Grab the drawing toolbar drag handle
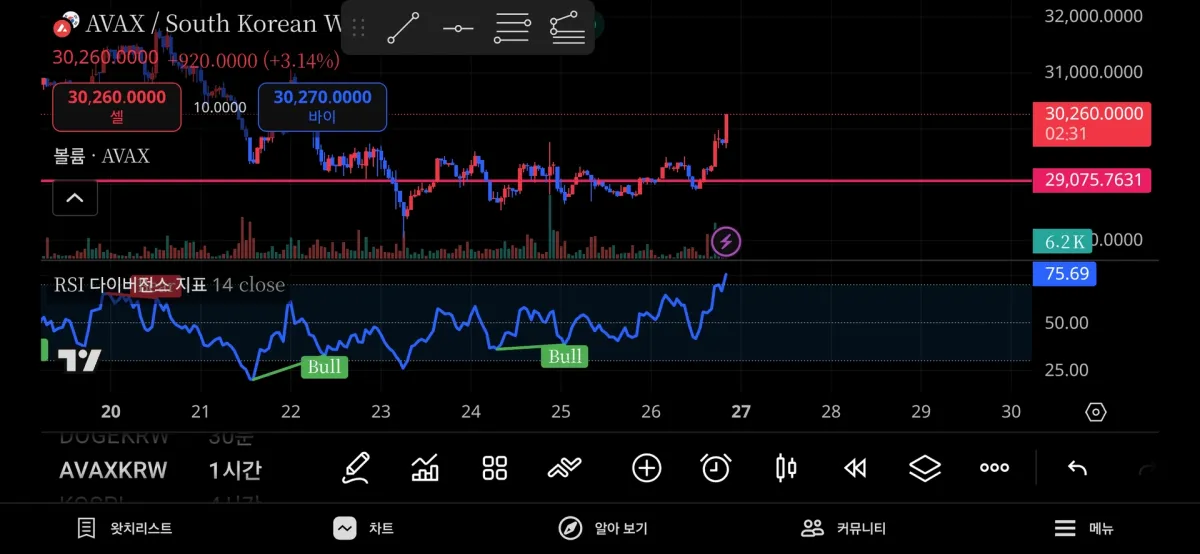The height and width of the screenshot is (554, 1200). click(x=359, y=28)
